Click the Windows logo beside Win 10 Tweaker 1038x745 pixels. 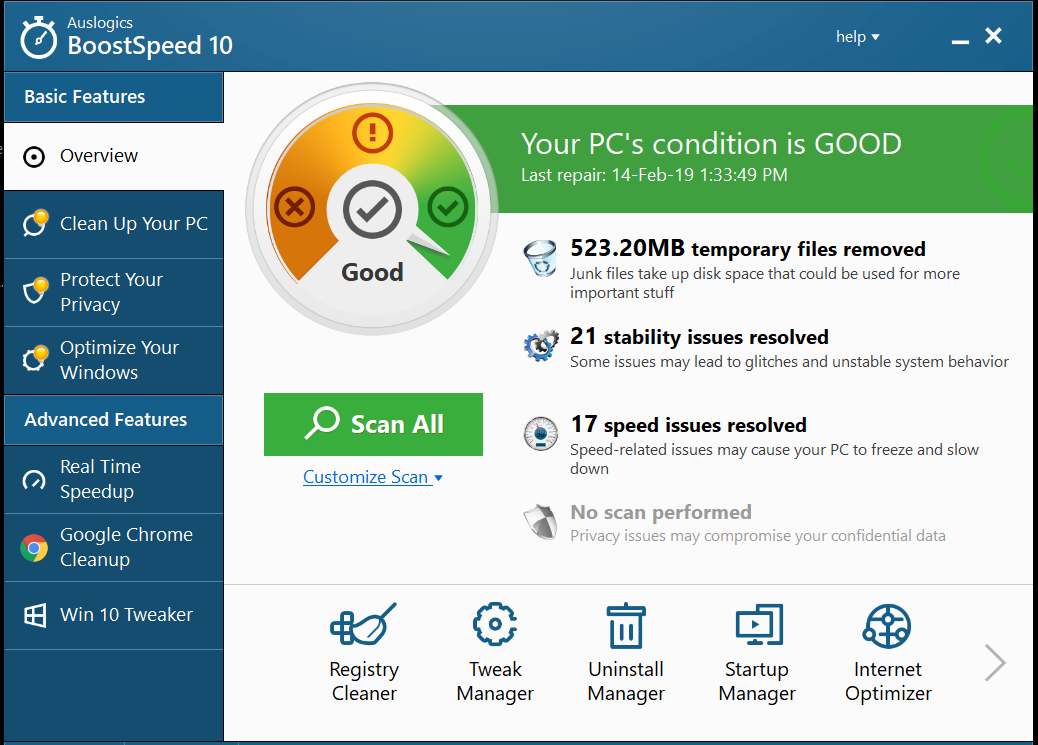click(34, 615)
